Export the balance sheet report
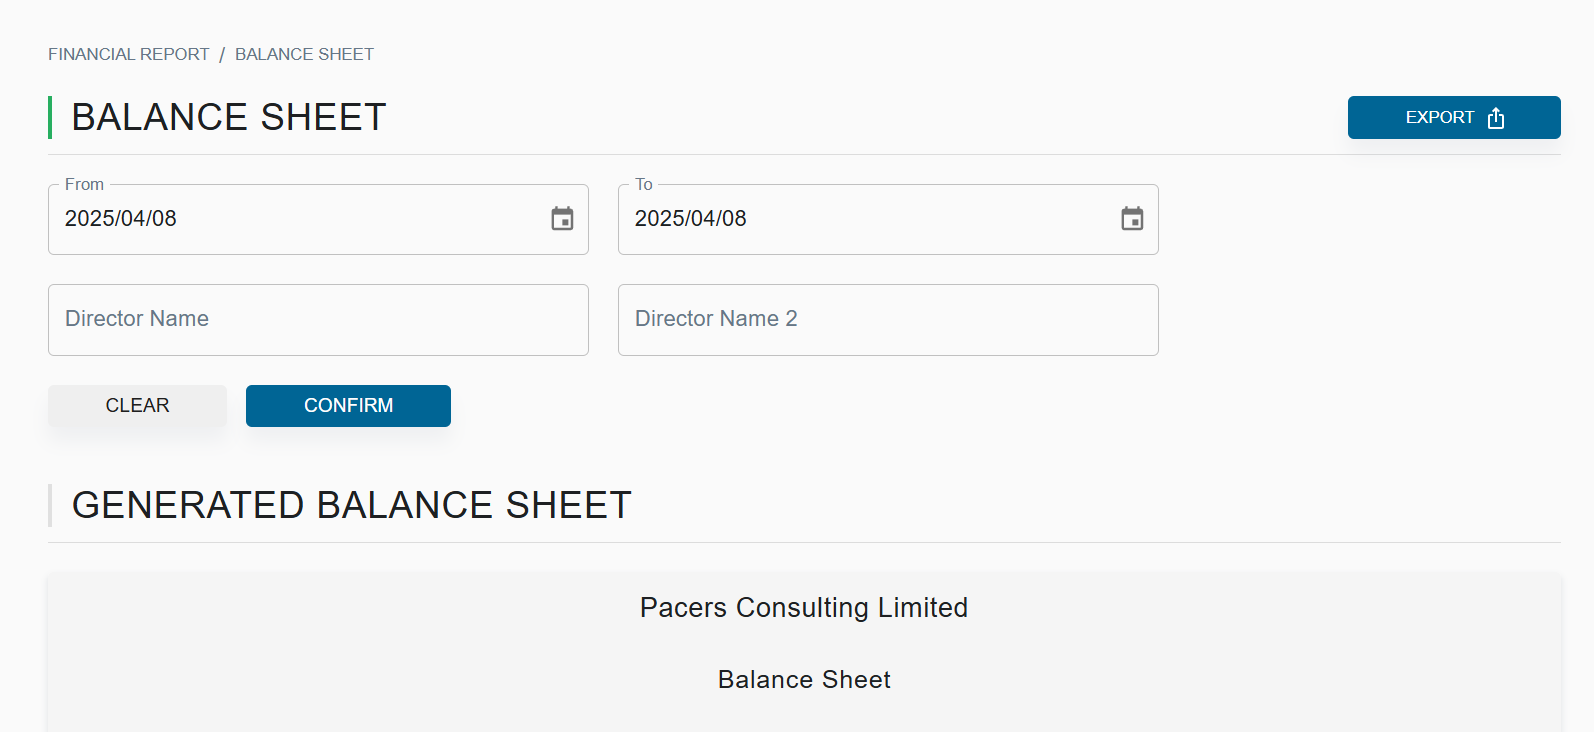 coord(1454,118)
